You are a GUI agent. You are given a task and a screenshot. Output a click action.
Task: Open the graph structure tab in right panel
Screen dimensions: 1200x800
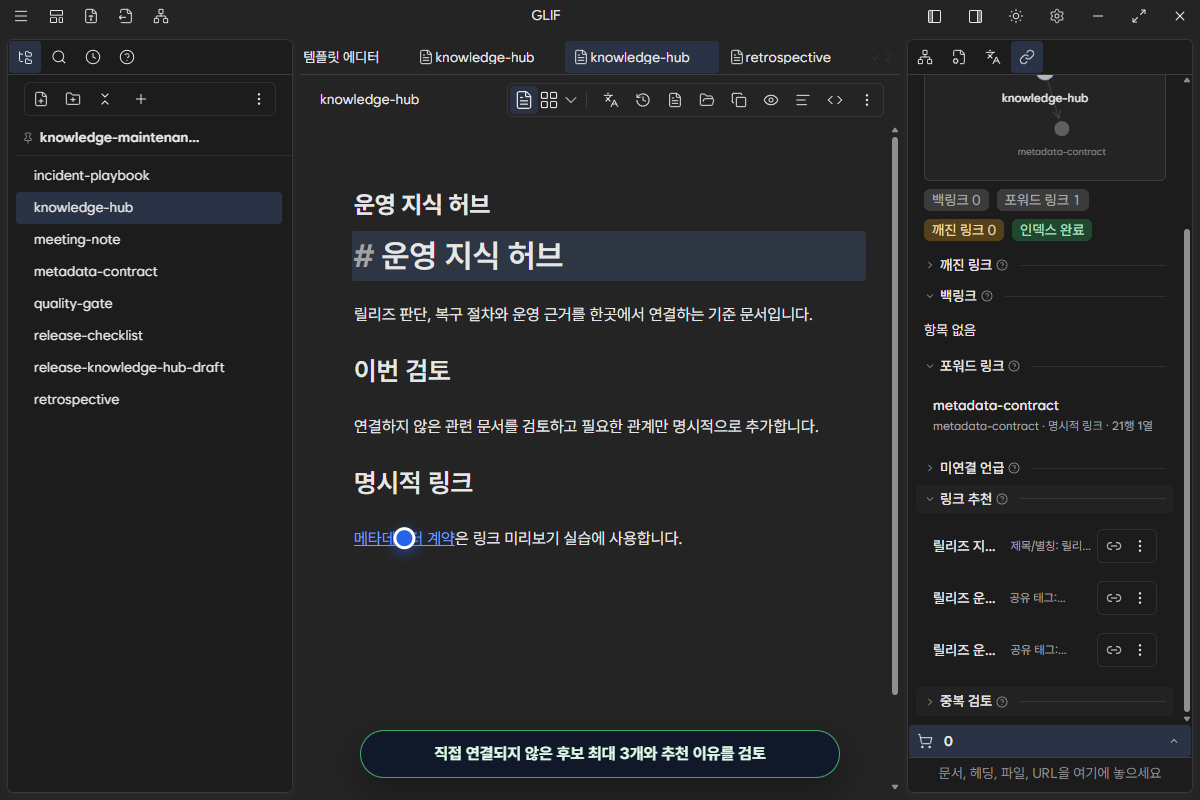925,57
